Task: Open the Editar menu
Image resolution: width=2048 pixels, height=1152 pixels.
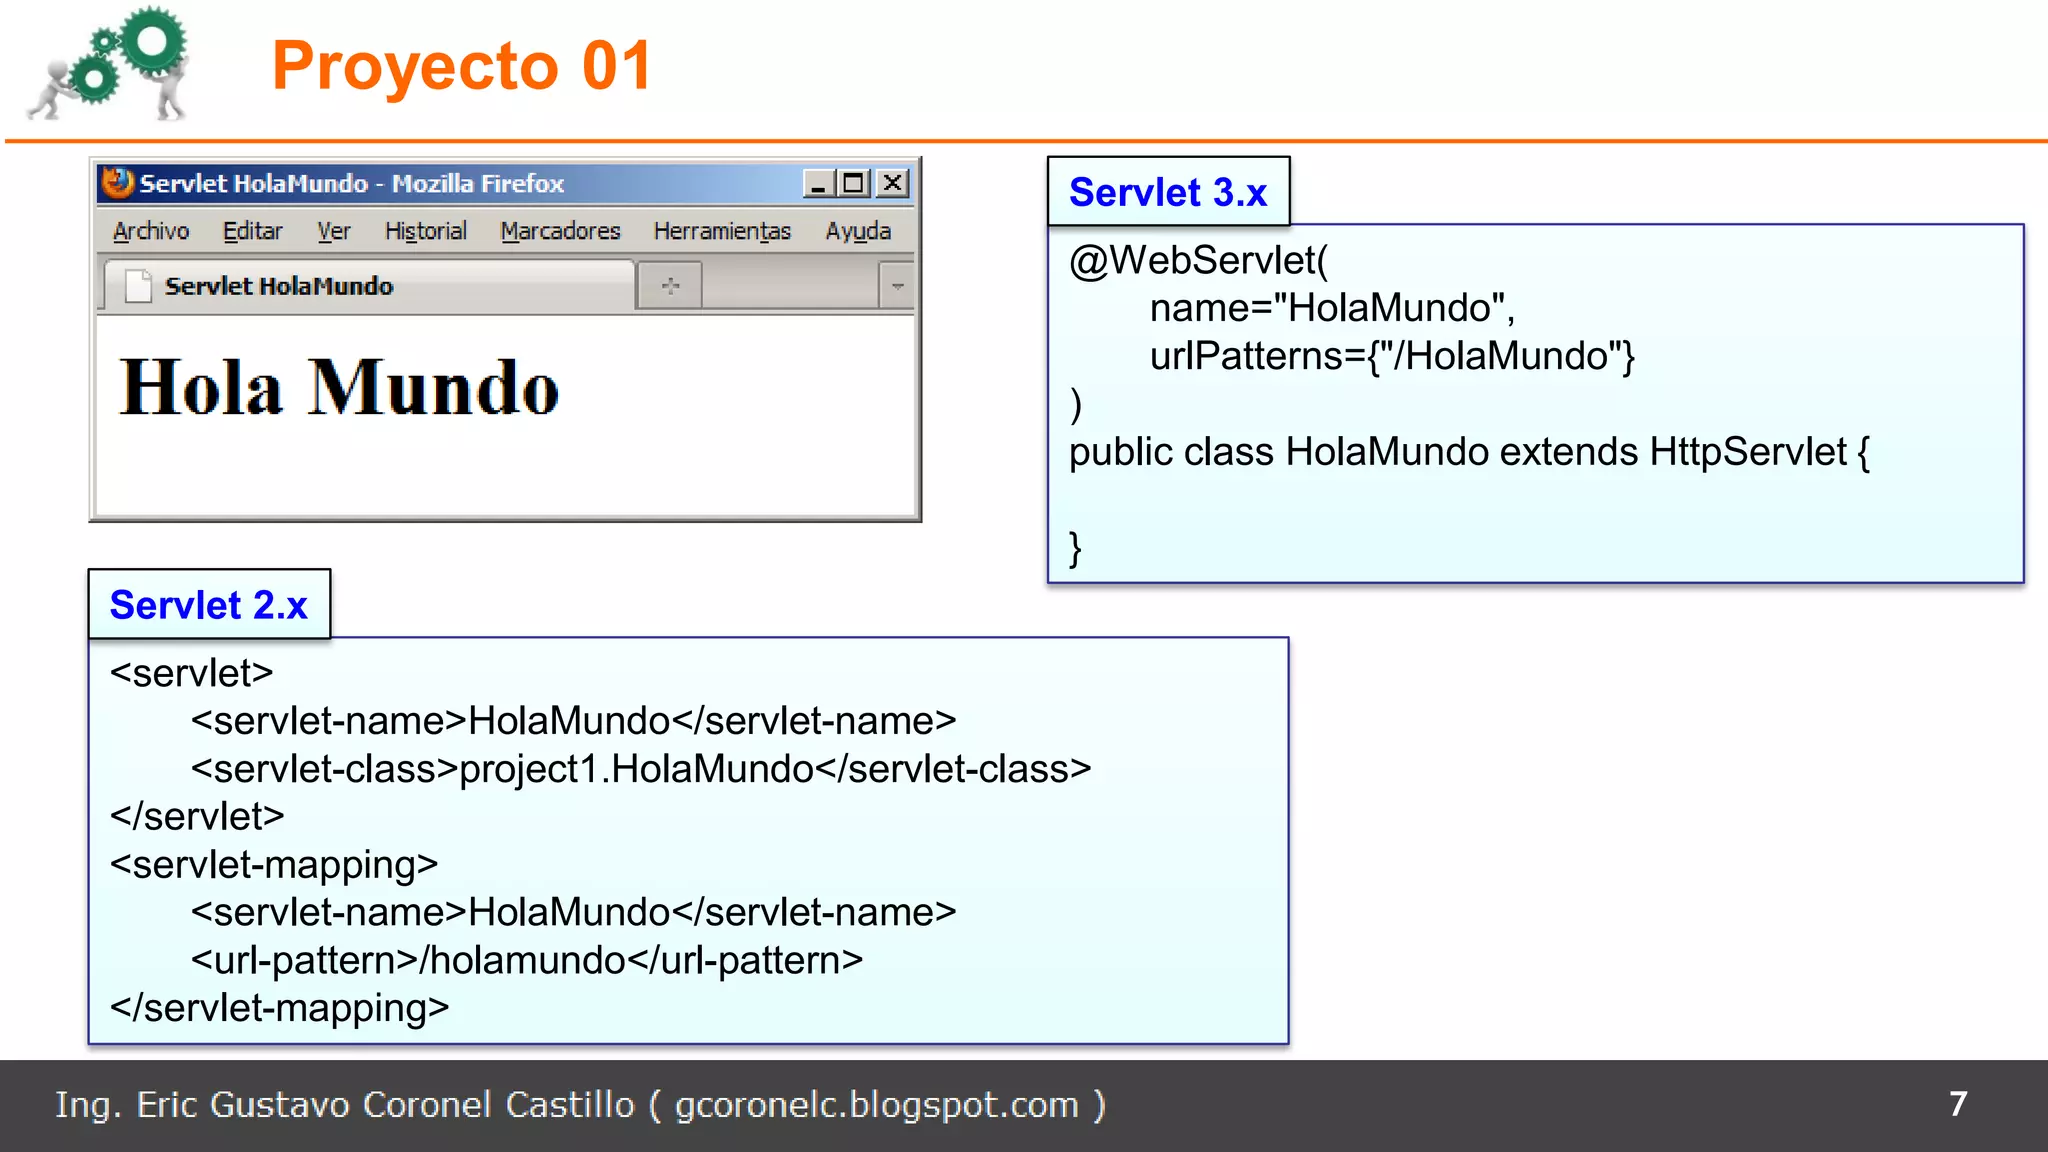Action: [x=252, y=231]
